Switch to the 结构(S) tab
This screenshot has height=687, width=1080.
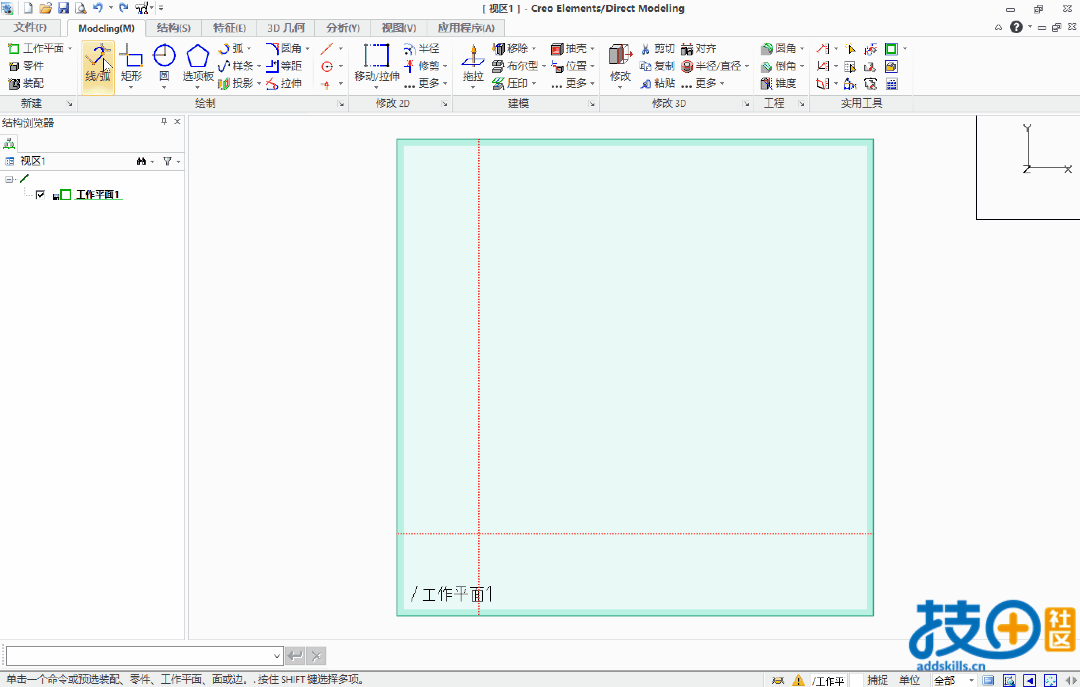[174, 28]
